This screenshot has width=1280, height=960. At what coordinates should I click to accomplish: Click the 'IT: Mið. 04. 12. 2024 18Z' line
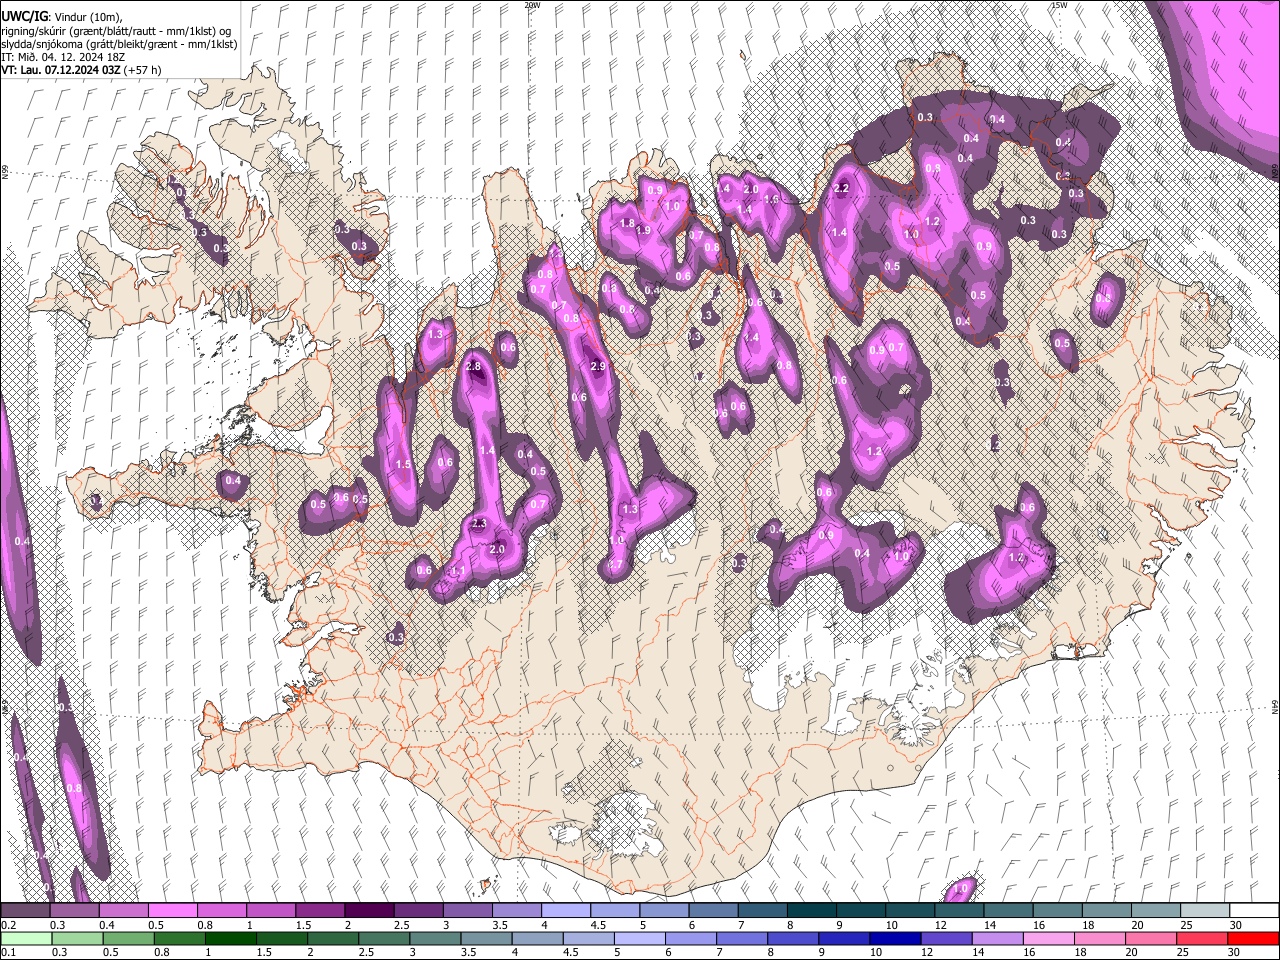(63, 58)
